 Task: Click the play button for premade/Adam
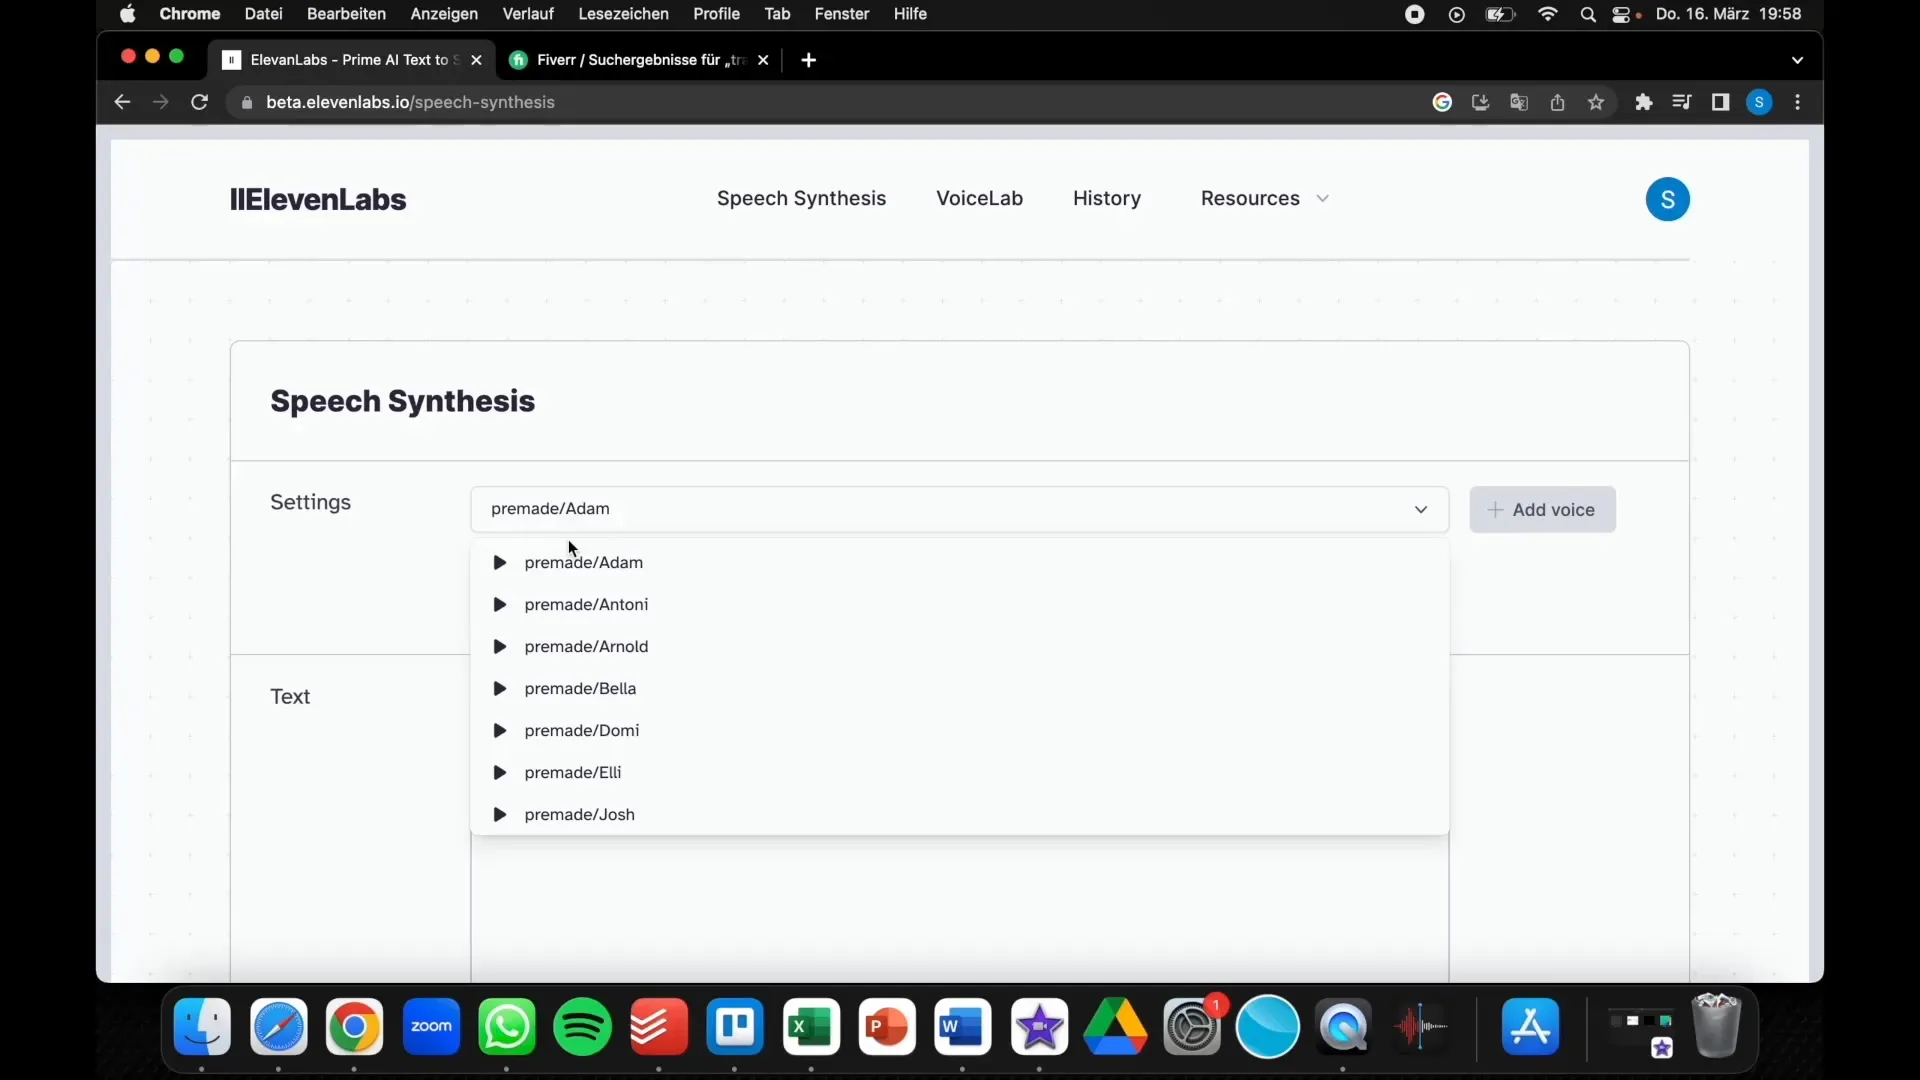(x=500, y=562)
